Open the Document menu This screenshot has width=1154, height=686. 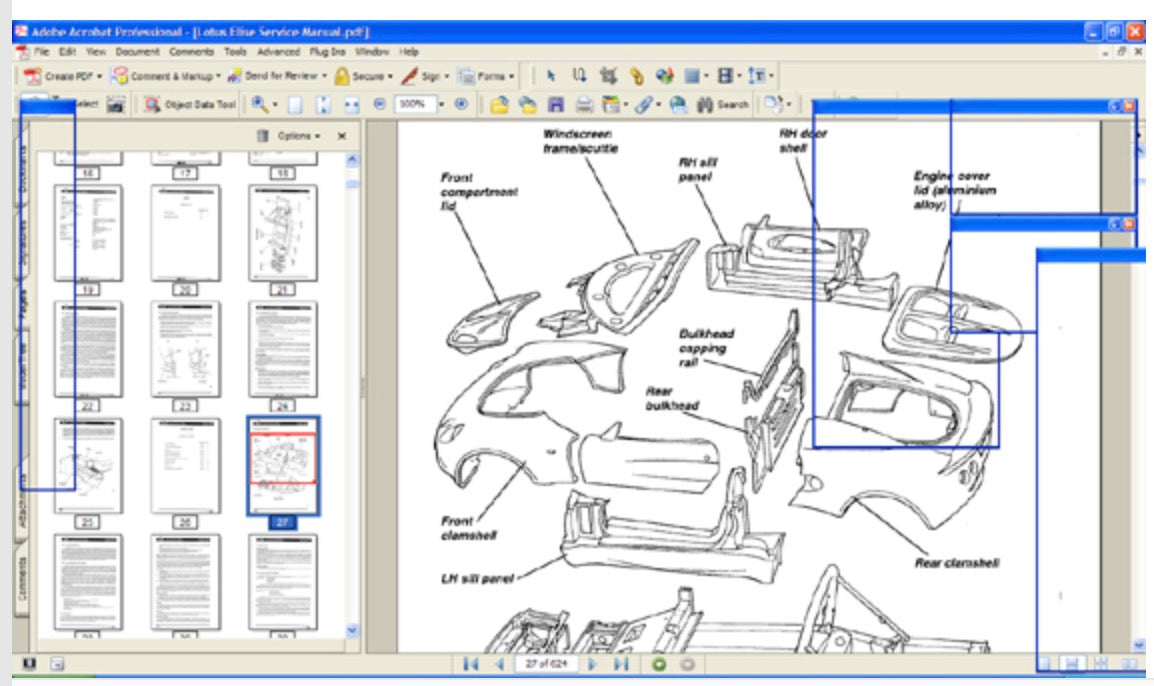(x=137, y=51)
